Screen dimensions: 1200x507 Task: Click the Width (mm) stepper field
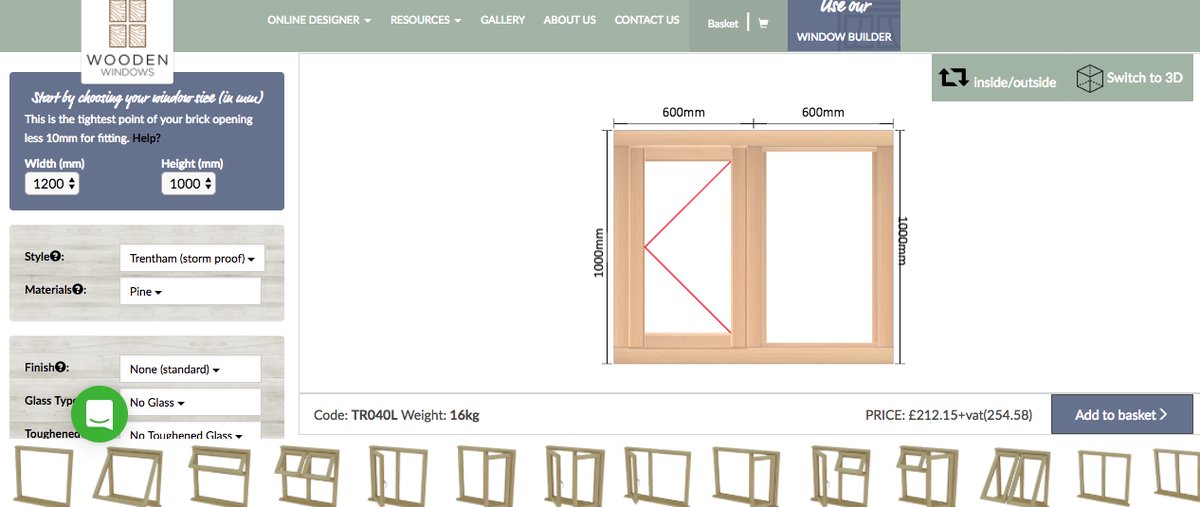(52, 184)
